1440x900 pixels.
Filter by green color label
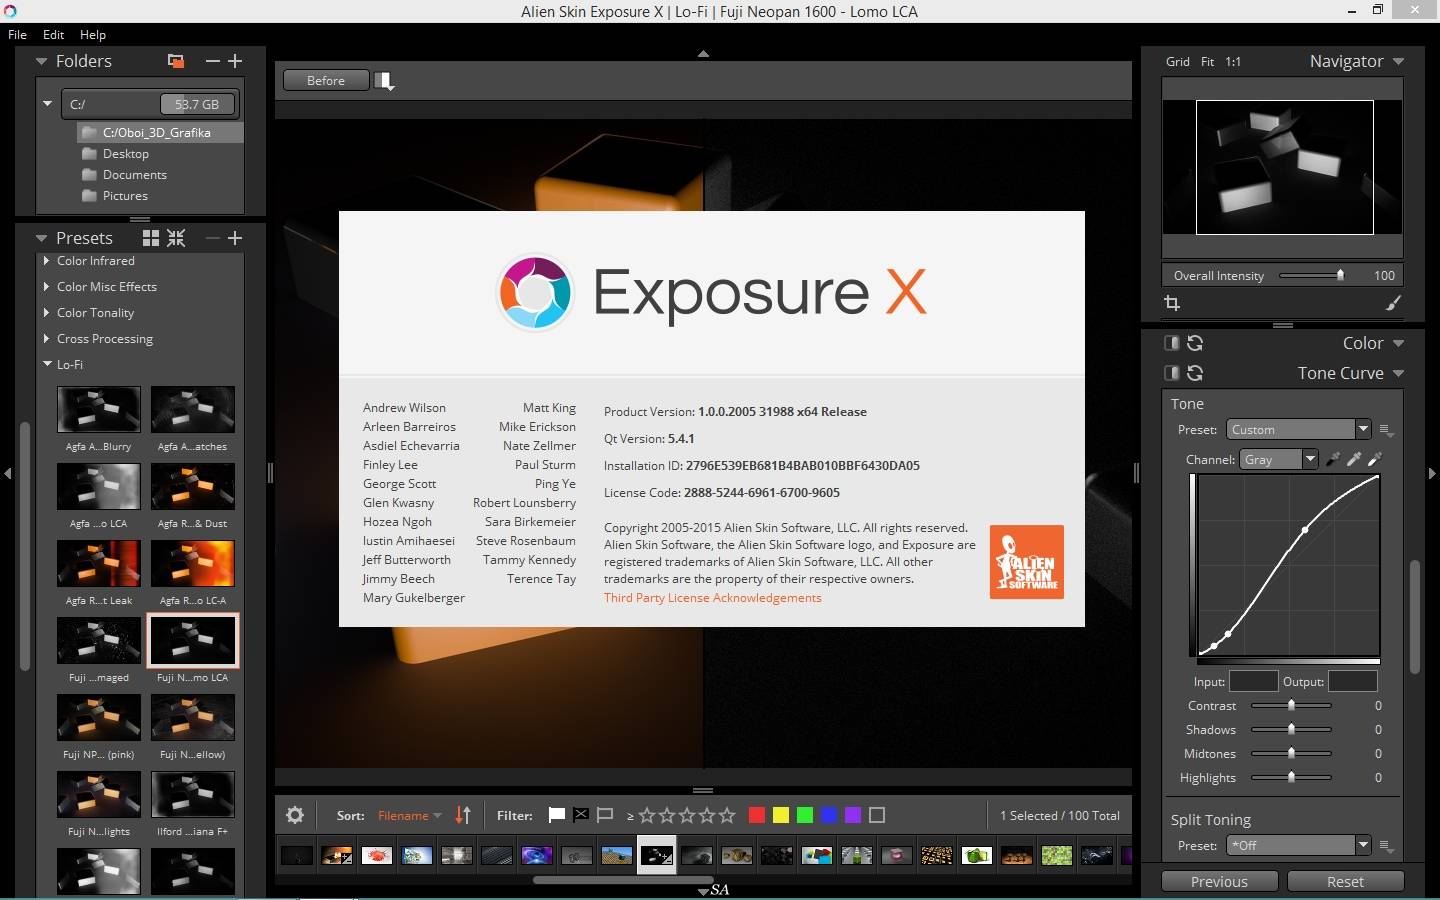(x=805, y=815)
